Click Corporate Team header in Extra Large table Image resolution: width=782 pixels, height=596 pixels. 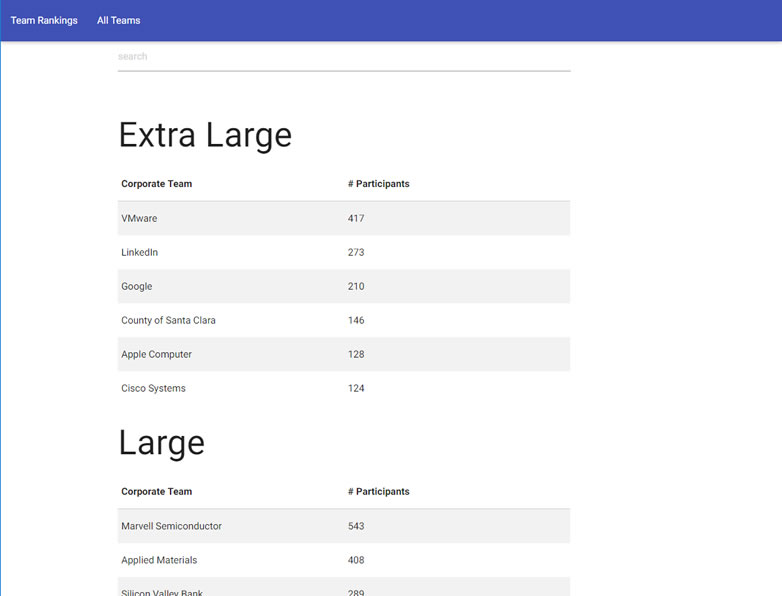tap(156, 184)
